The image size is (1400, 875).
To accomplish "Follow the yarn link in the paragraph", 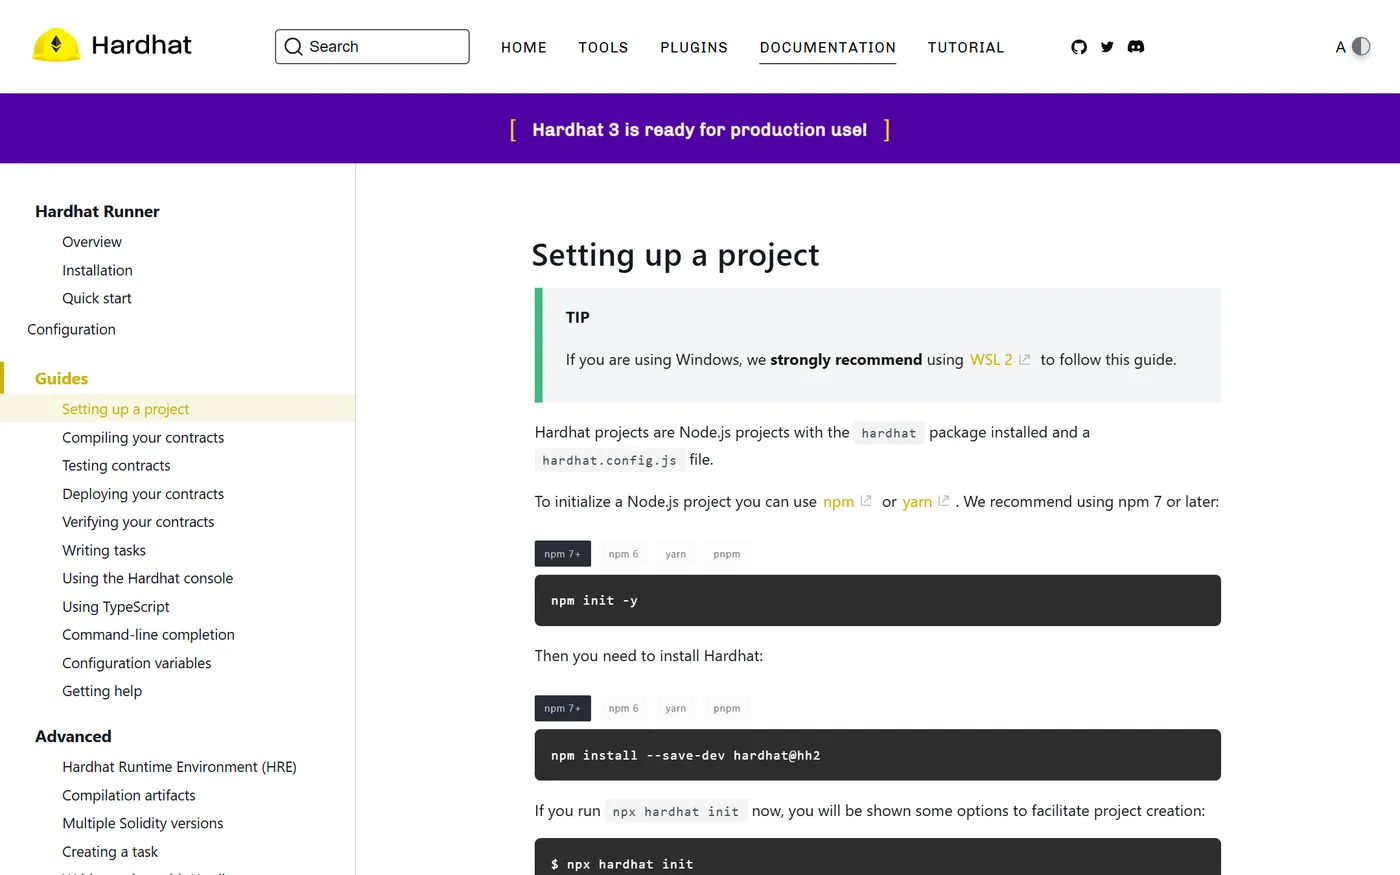I will click(x=917, y=502).
